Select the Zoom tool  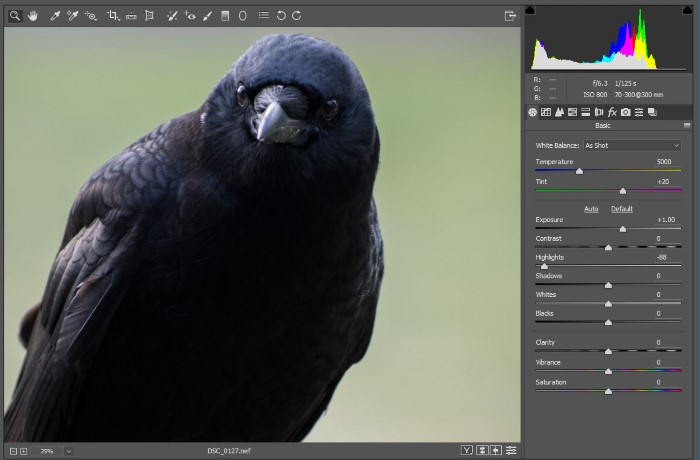(x=15, y=16)
